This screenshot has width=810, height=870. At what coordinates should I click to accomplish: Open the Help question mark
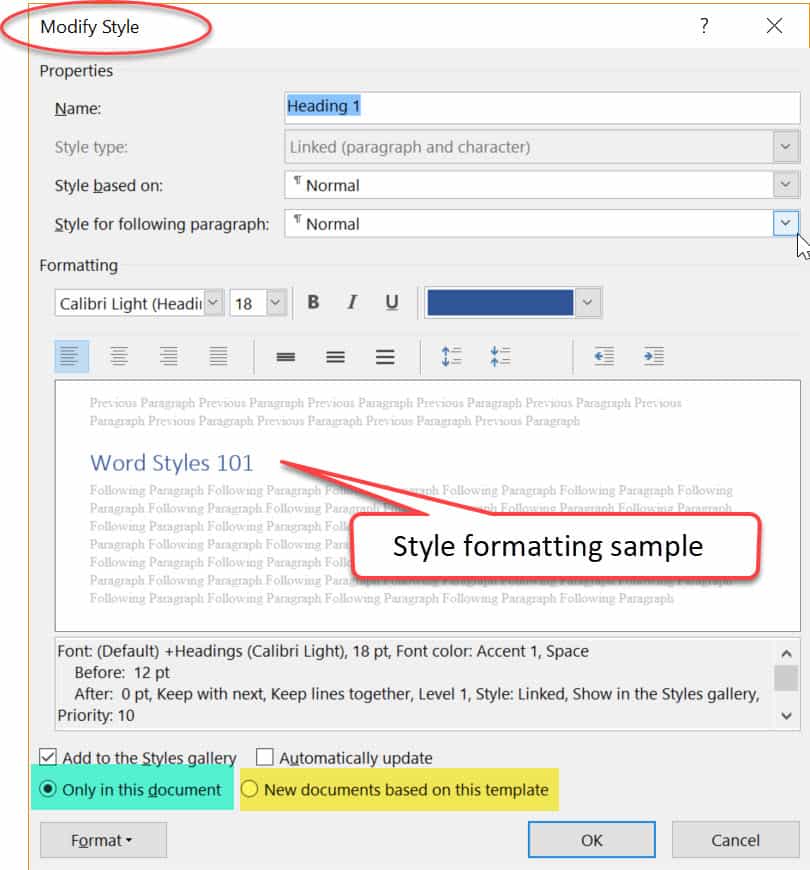coord(703,26)
